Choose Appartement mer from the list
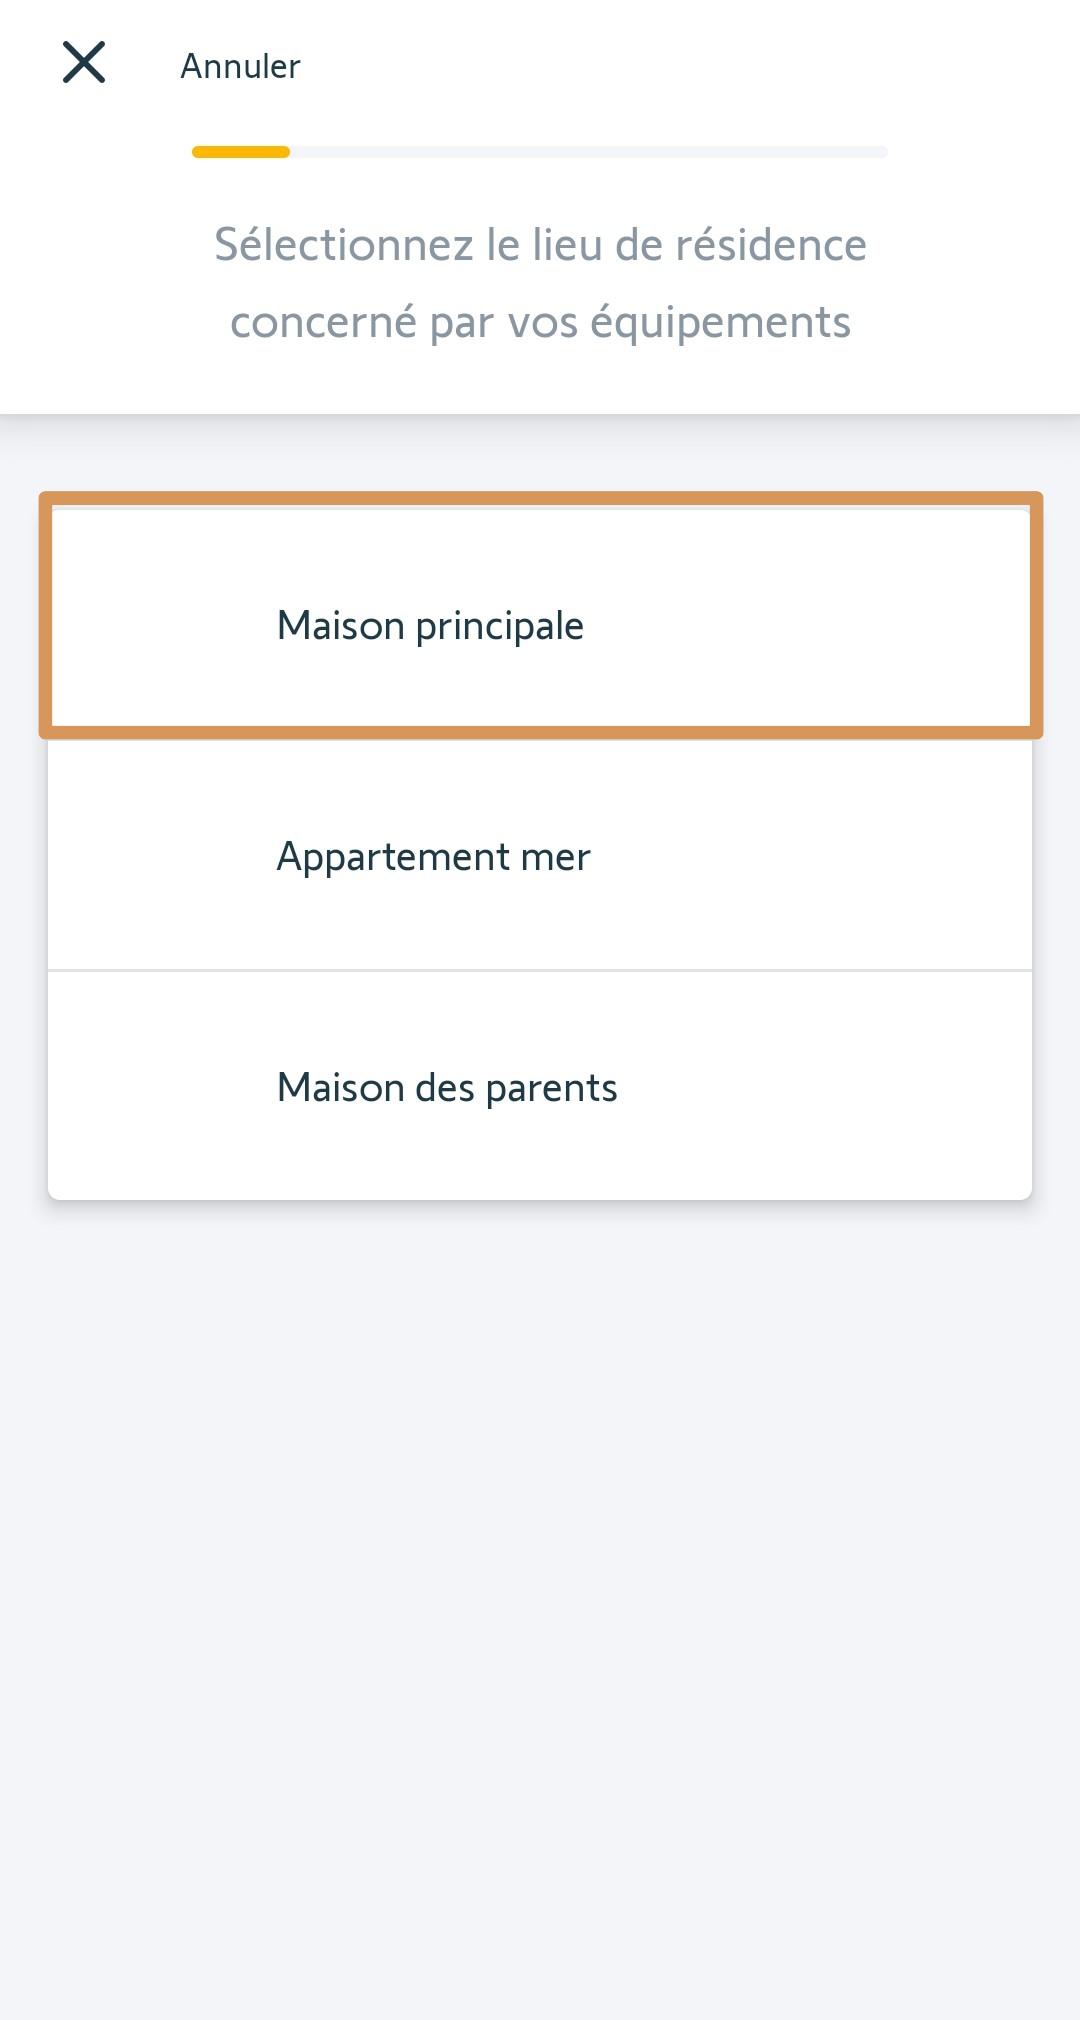The image size is (1080, 2020). pos(433,857)
